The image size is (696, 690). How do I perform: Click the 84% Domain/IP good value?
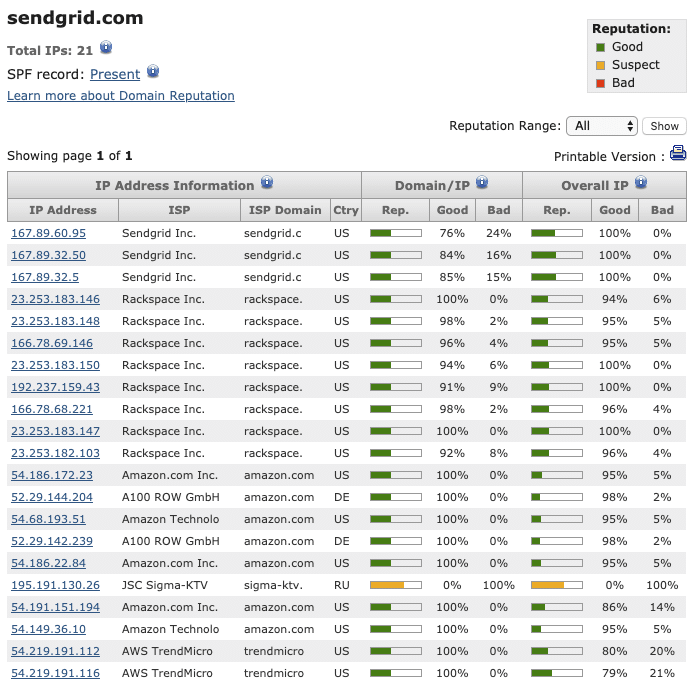coord(452,255)
